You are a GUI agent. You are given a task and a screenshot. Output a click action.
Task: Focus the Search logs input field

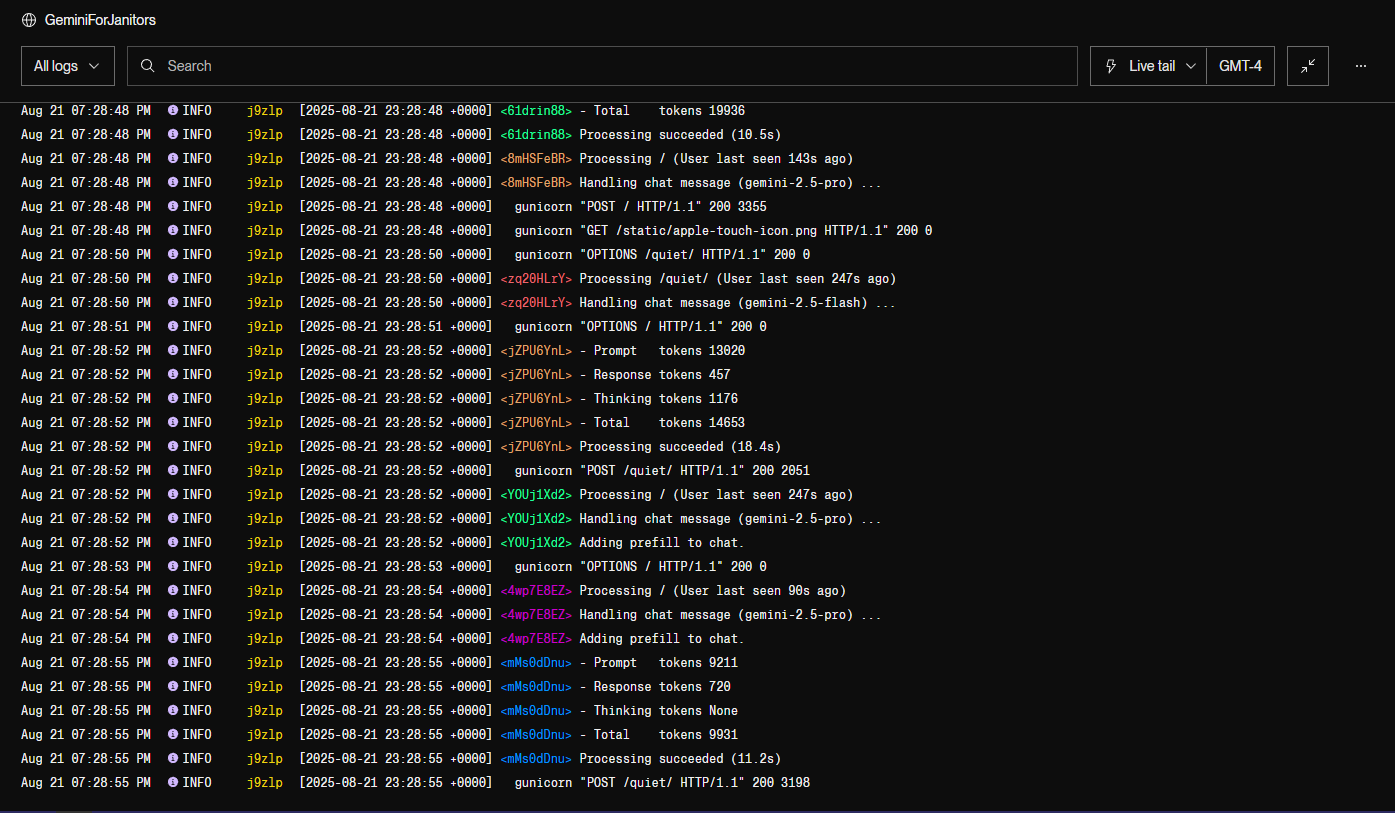602,66
